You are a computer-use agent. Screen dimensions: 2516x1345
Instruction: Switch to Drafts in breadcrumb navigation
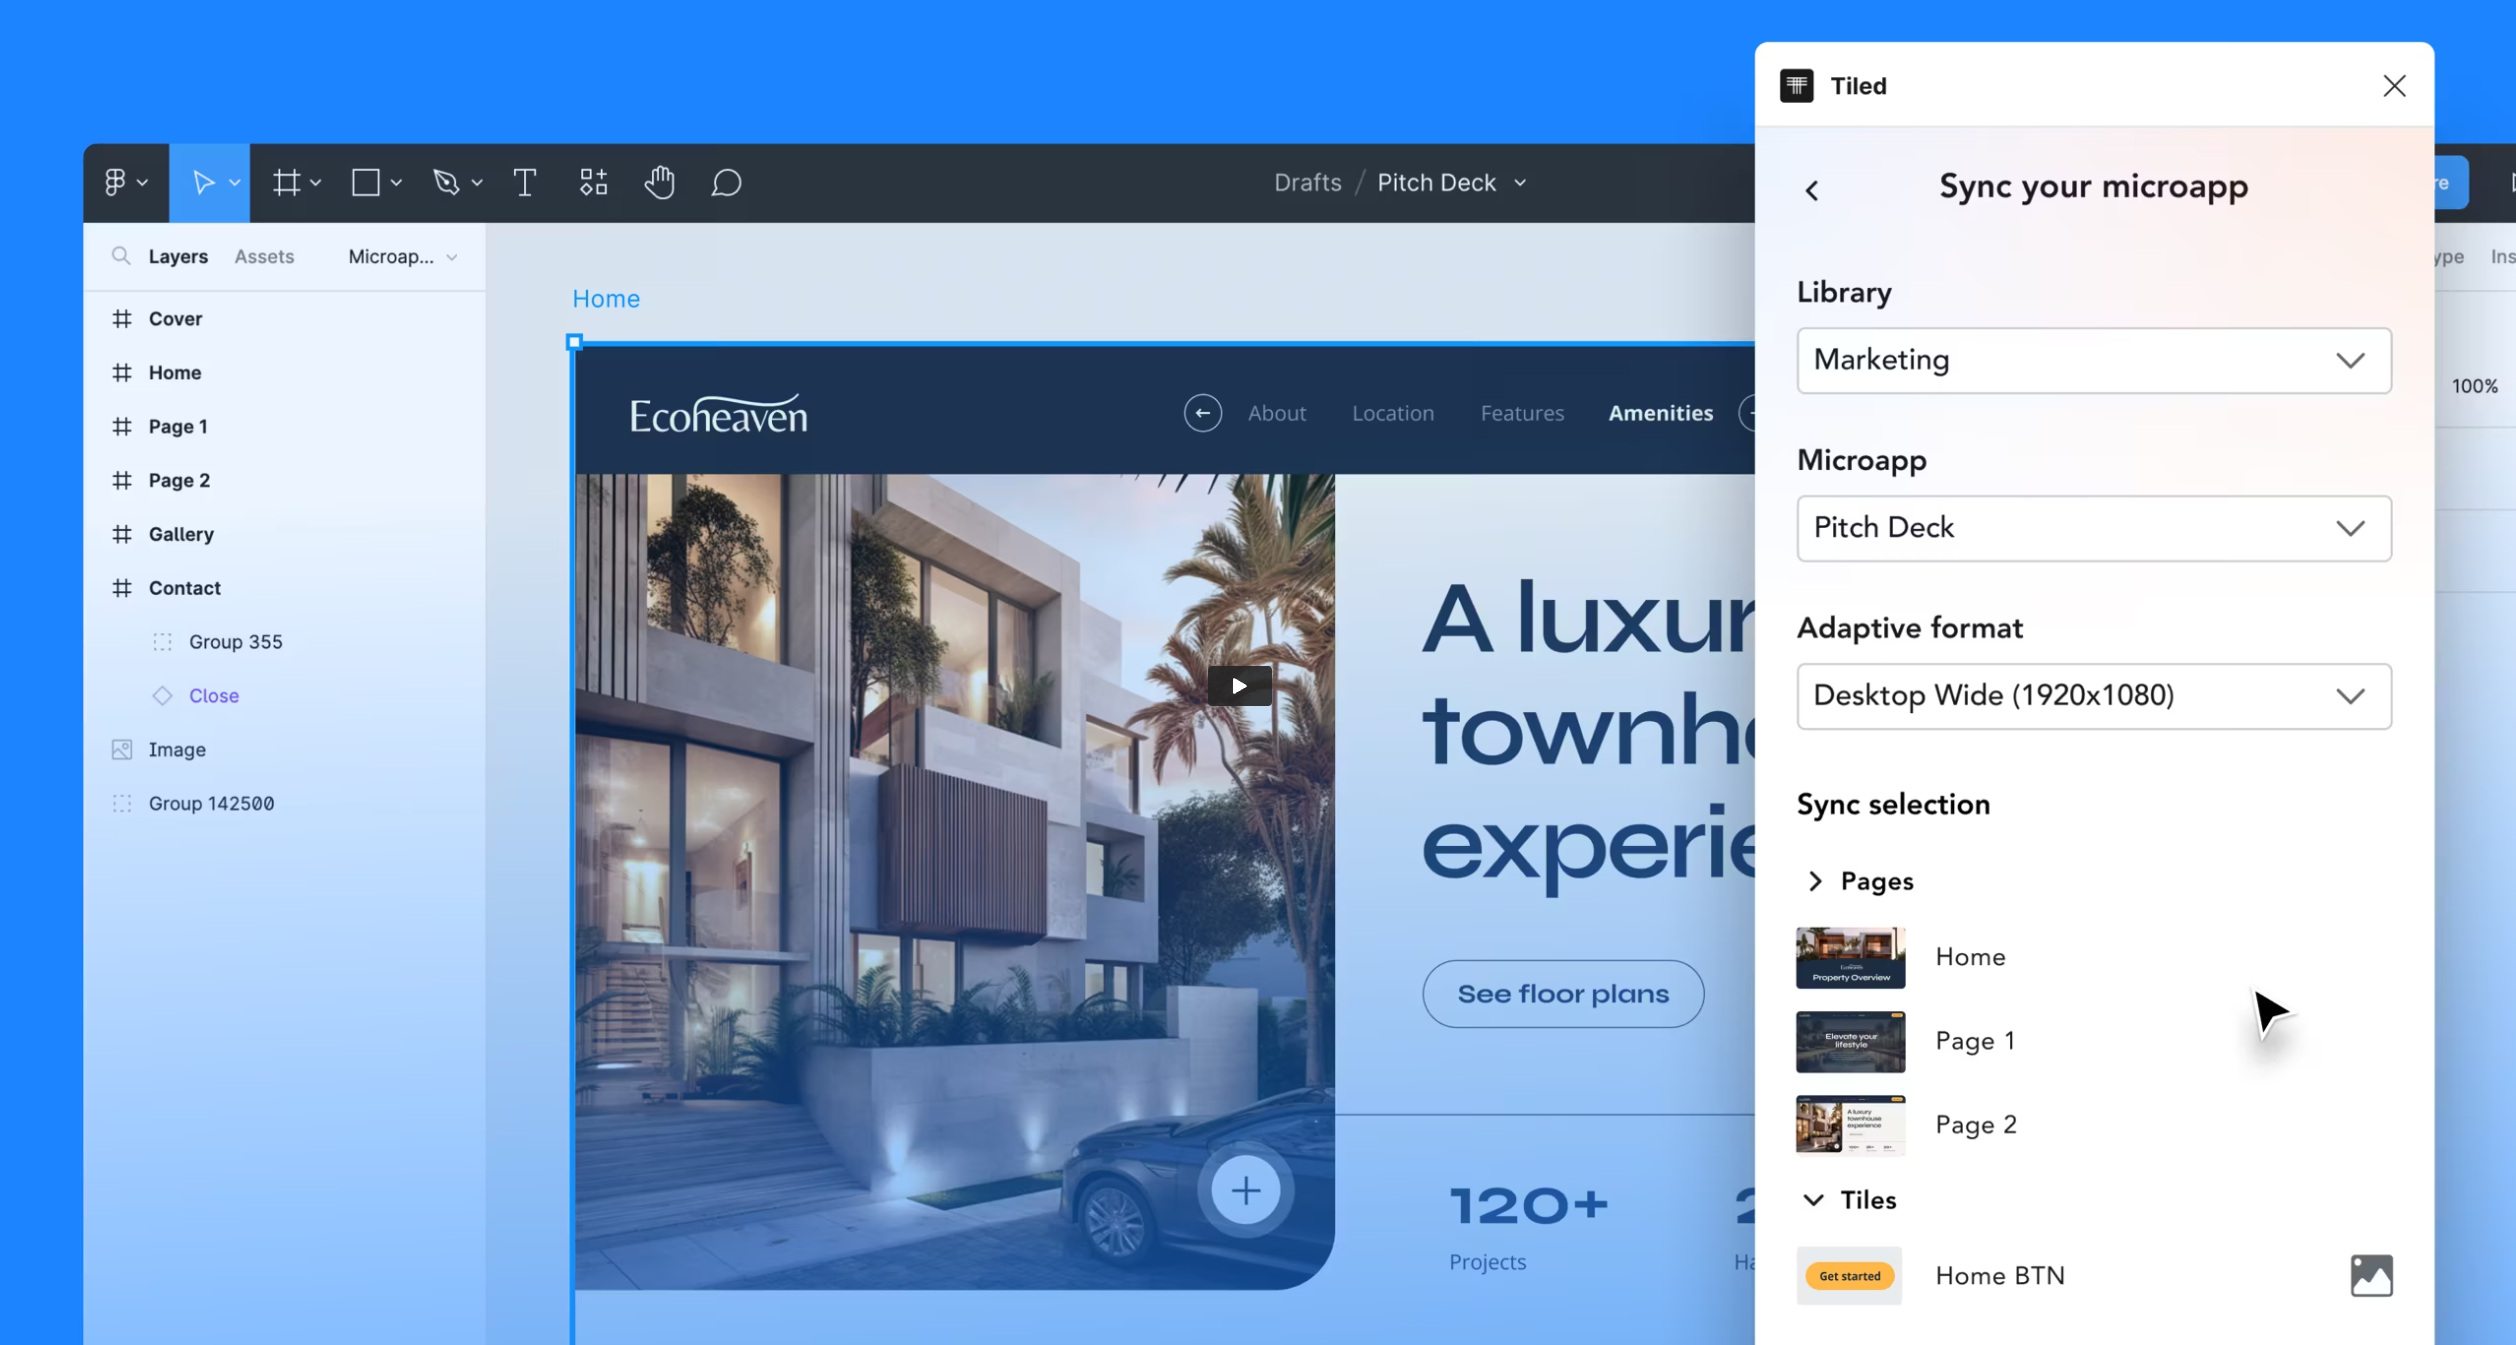click(1308, 181)
